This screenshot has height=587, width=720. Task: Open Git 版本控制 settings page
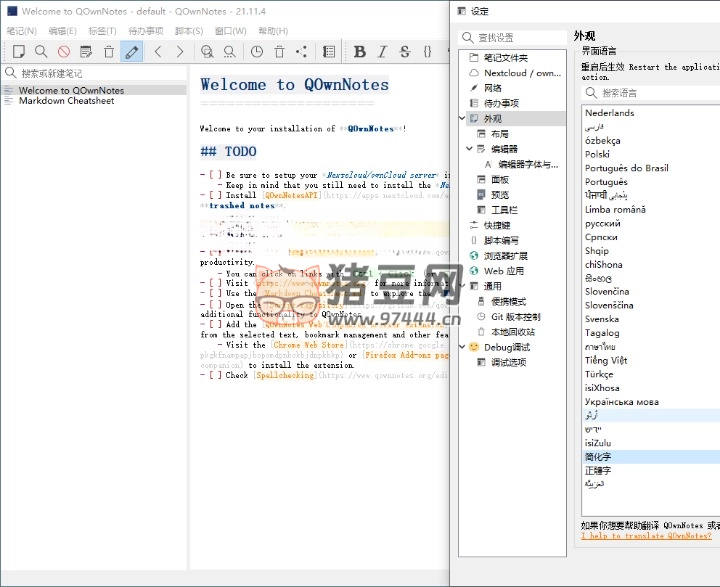tap(515, 317)
